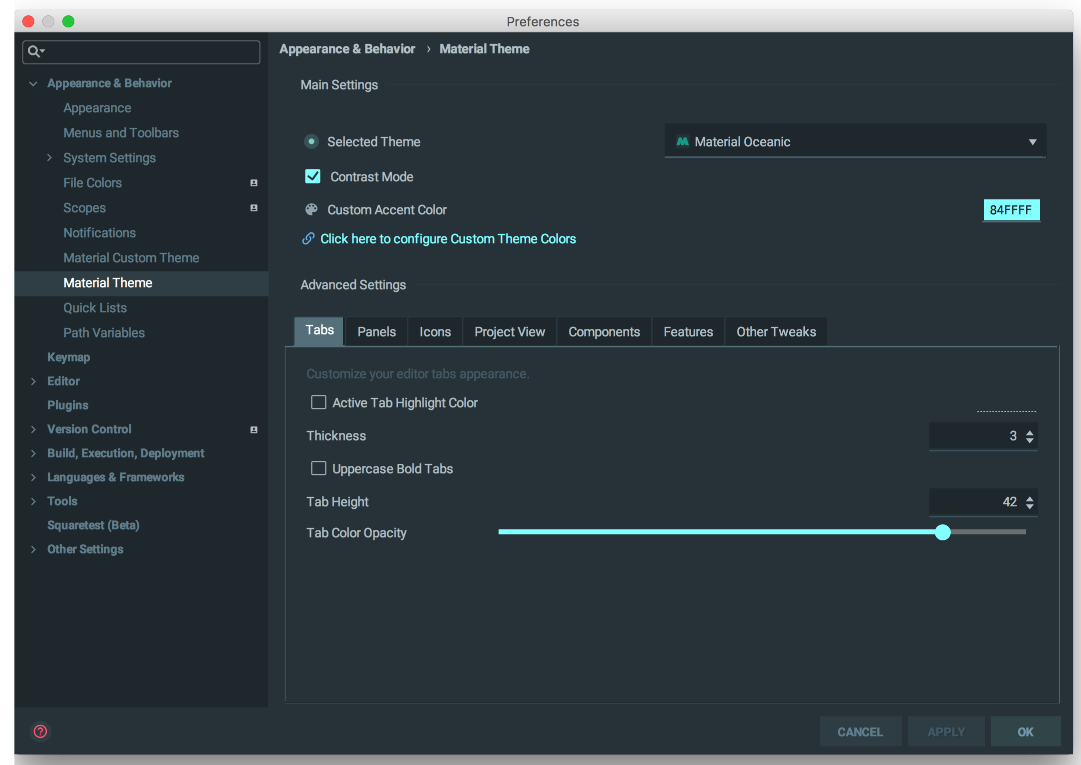Click the help question mark icon
1081x765 pixels.
click(41, 731)
